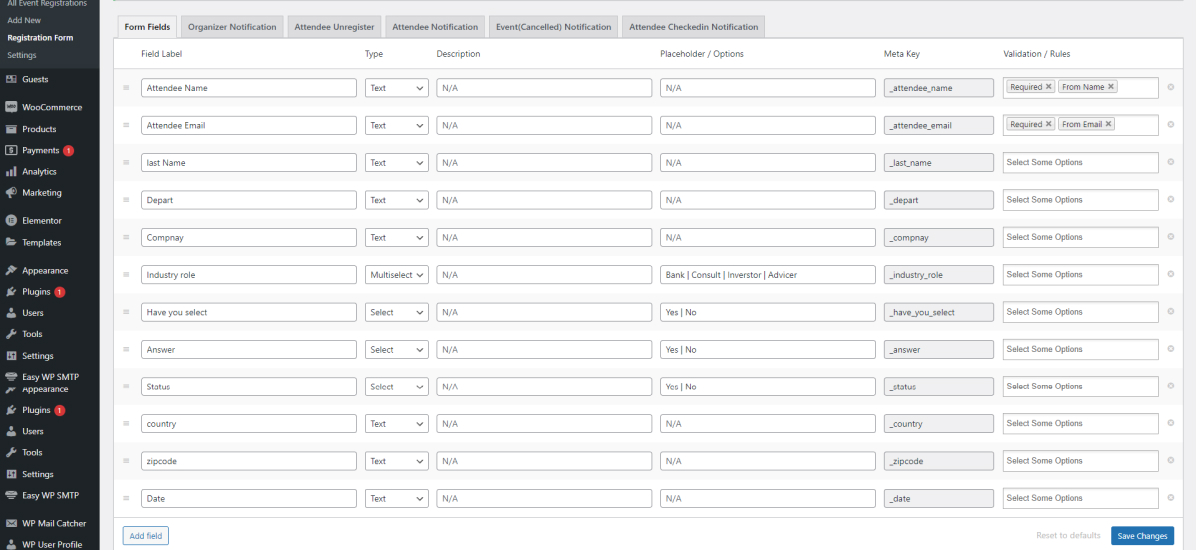Open the validation rules selector for Depart
1200x550 pixels.
[x=1080, y=200]
